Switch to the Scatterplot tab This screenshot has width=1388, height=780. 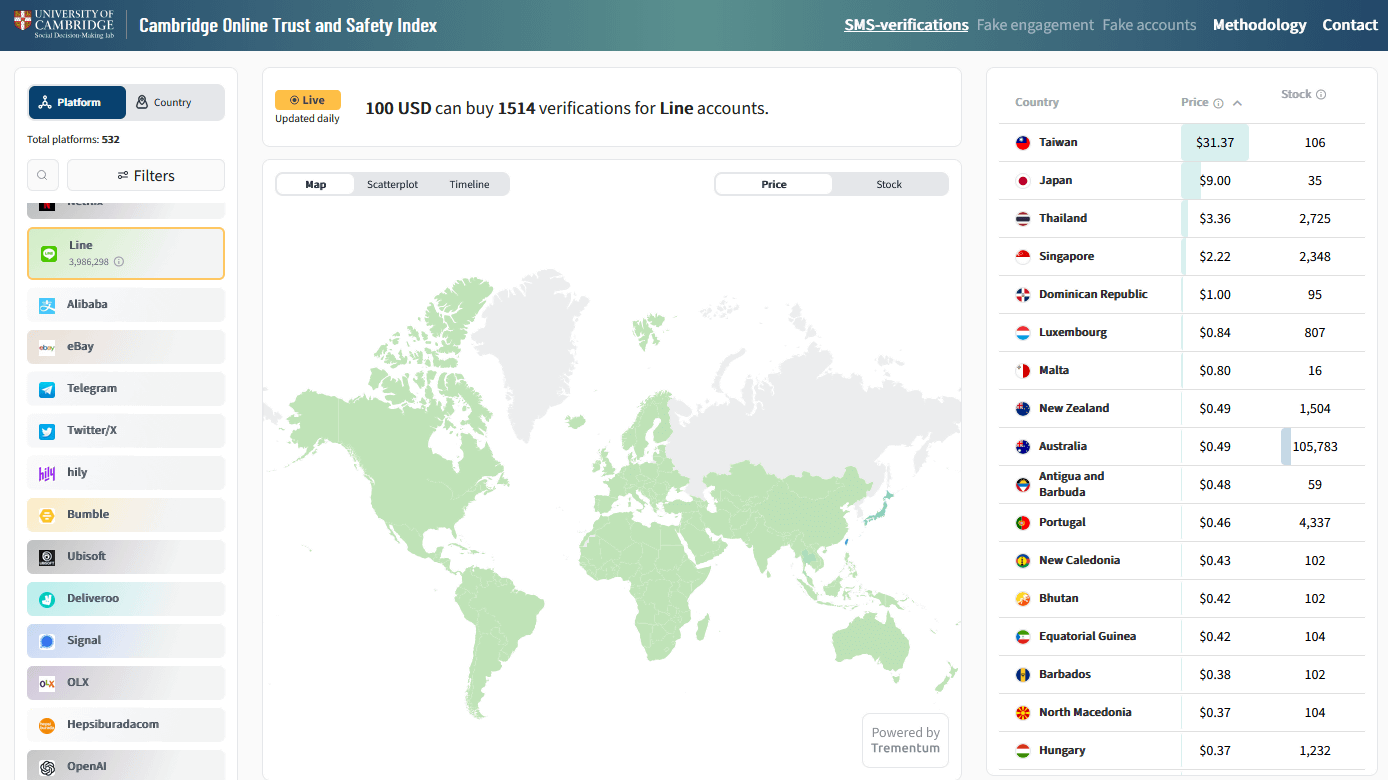click(x=392, y=184)
